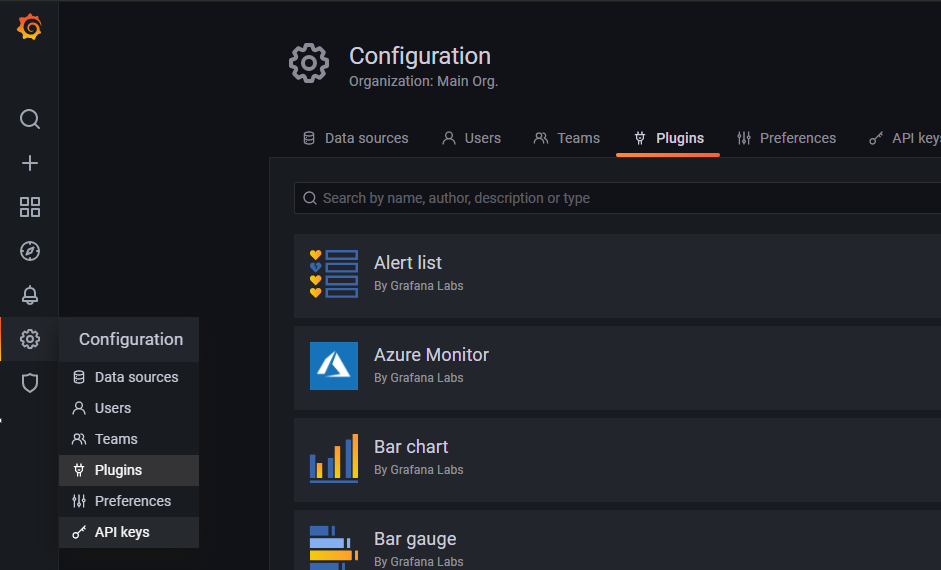Click the Azure Monitor plugin logo
The width and height of the screenshot is (941, 570).
[x=334, y=366]
